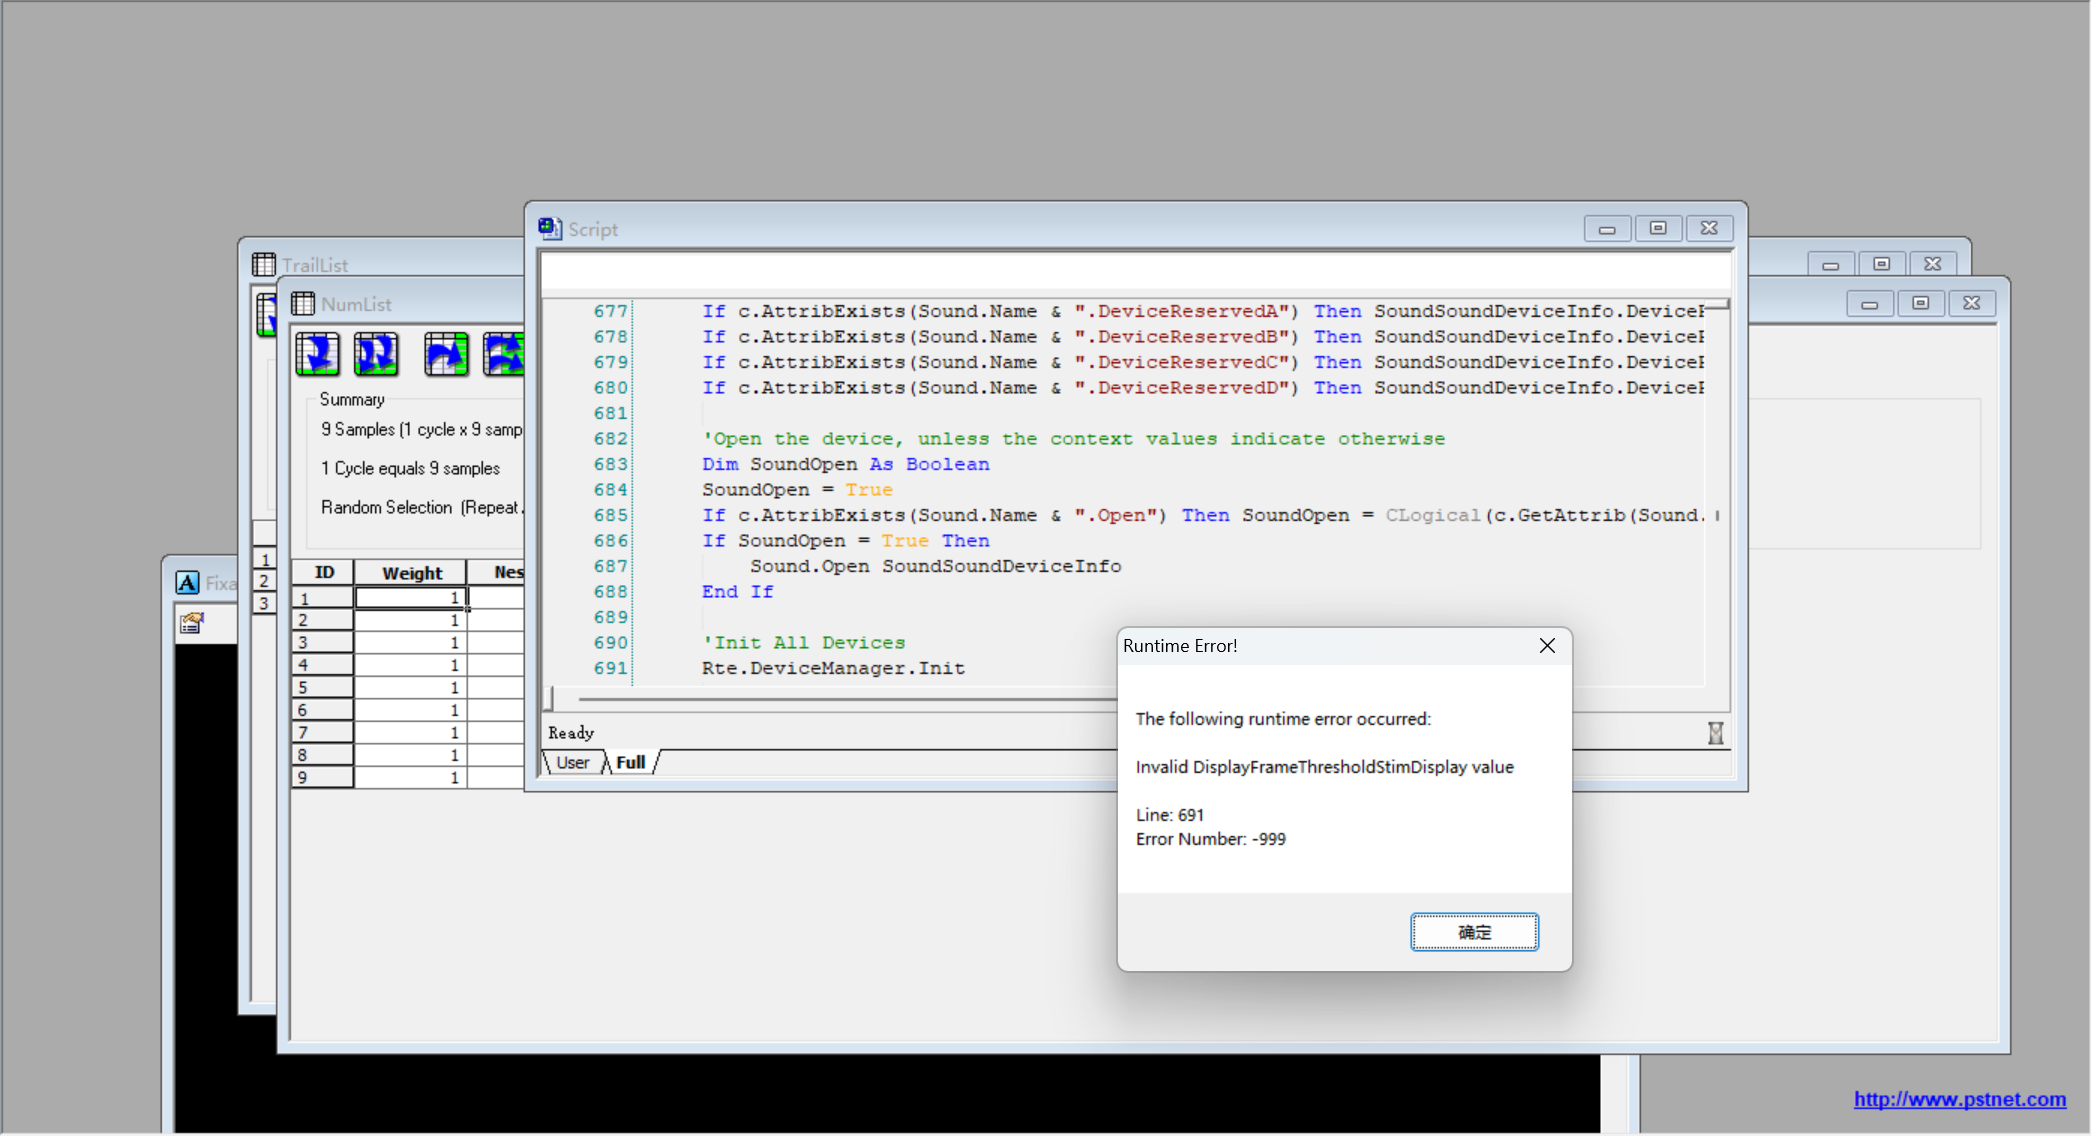Click the Add Level icon in NumList
Screen dimensions: 2091x1136
point(318,354)
